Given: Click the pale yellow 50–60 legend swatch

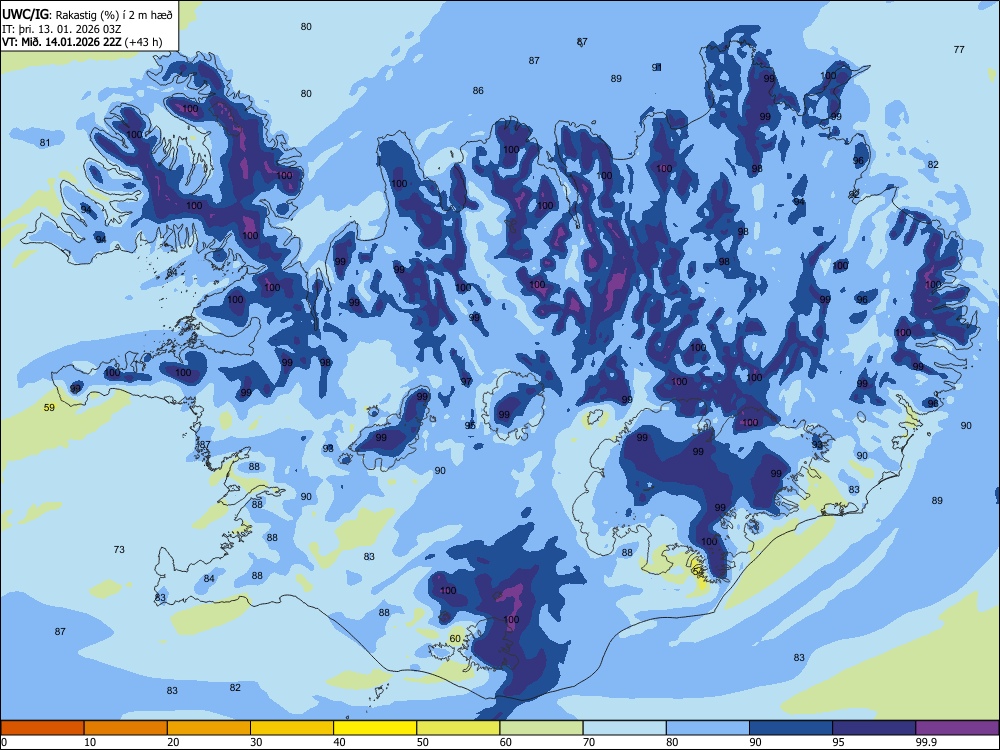Looking at the screenshot, I should [458, 728].
